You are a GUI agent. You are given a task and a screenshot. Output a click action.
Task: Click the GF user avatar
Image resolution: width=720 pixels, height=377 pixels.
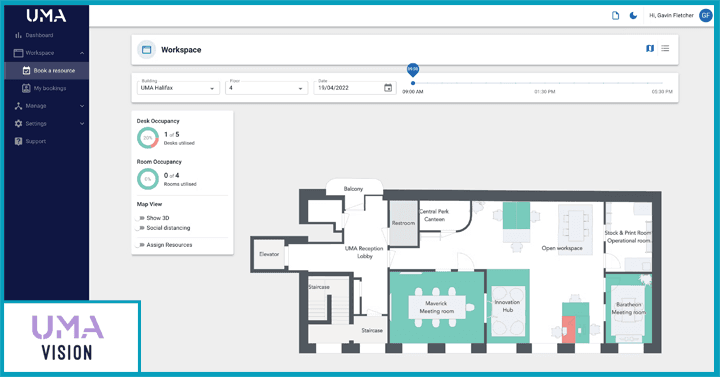click(x=705, y=16)
